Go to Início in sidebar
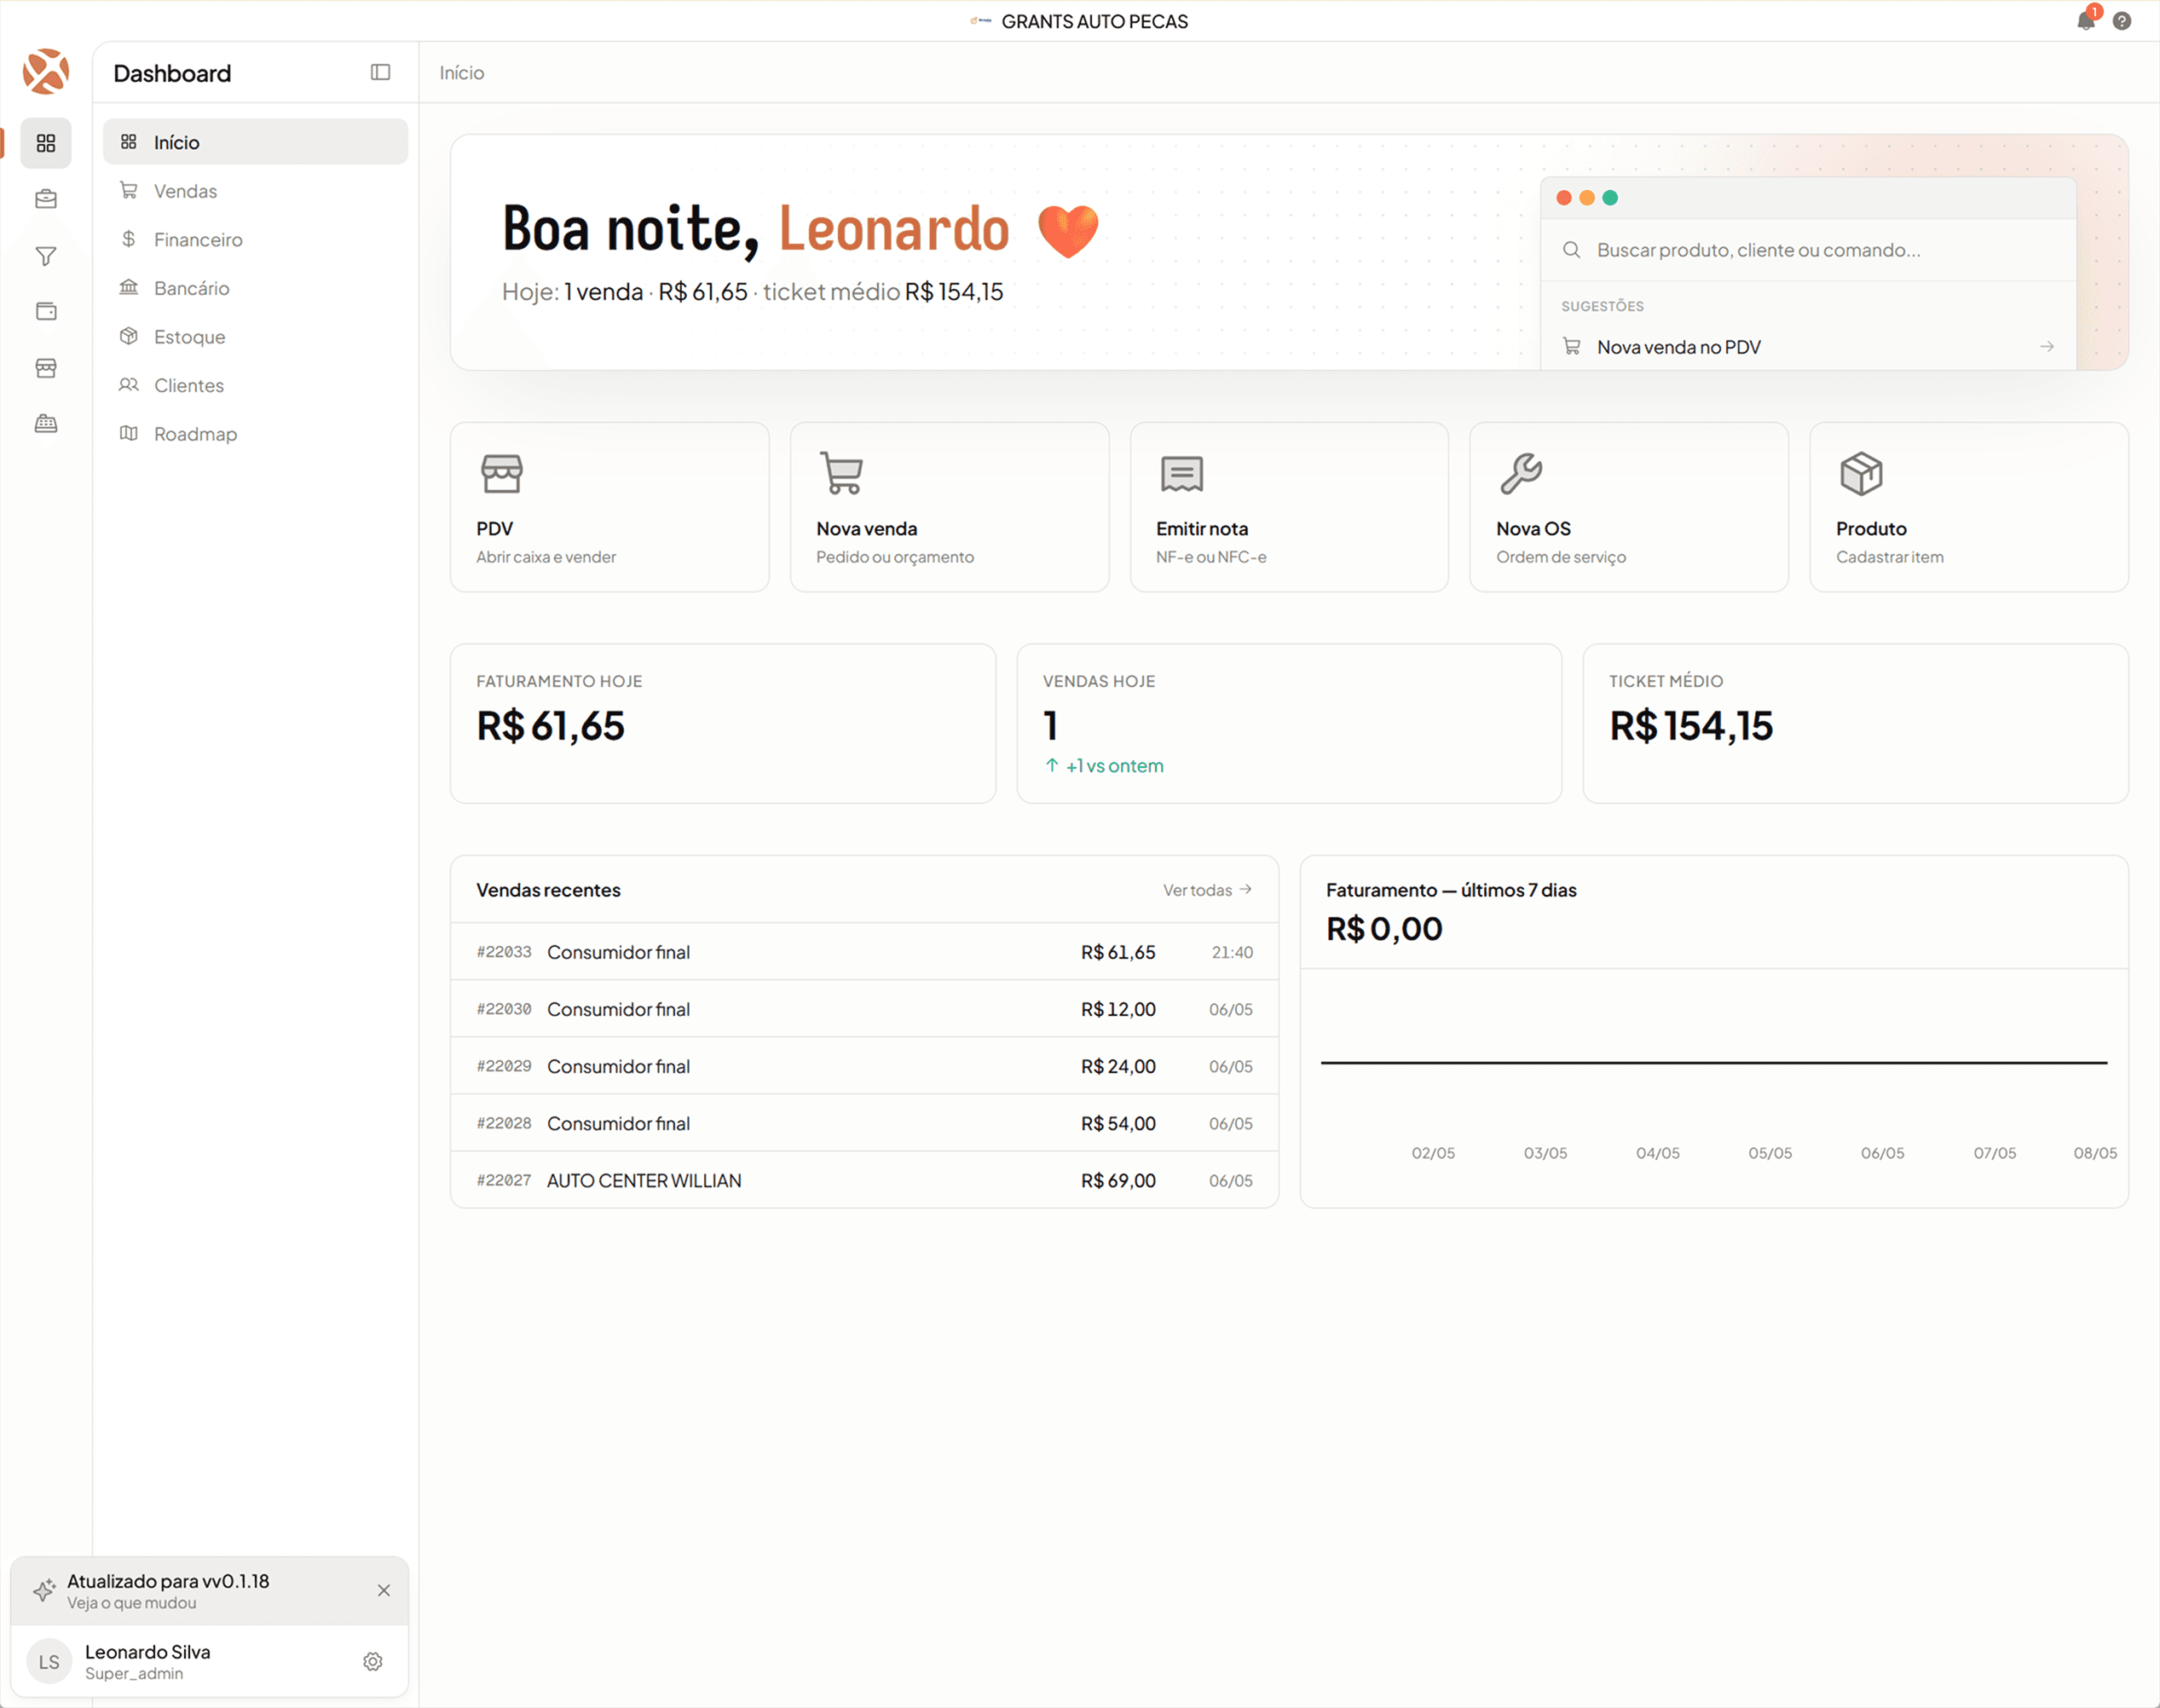The width and height of the screenshot is (2160, 1708). point(255,142)
